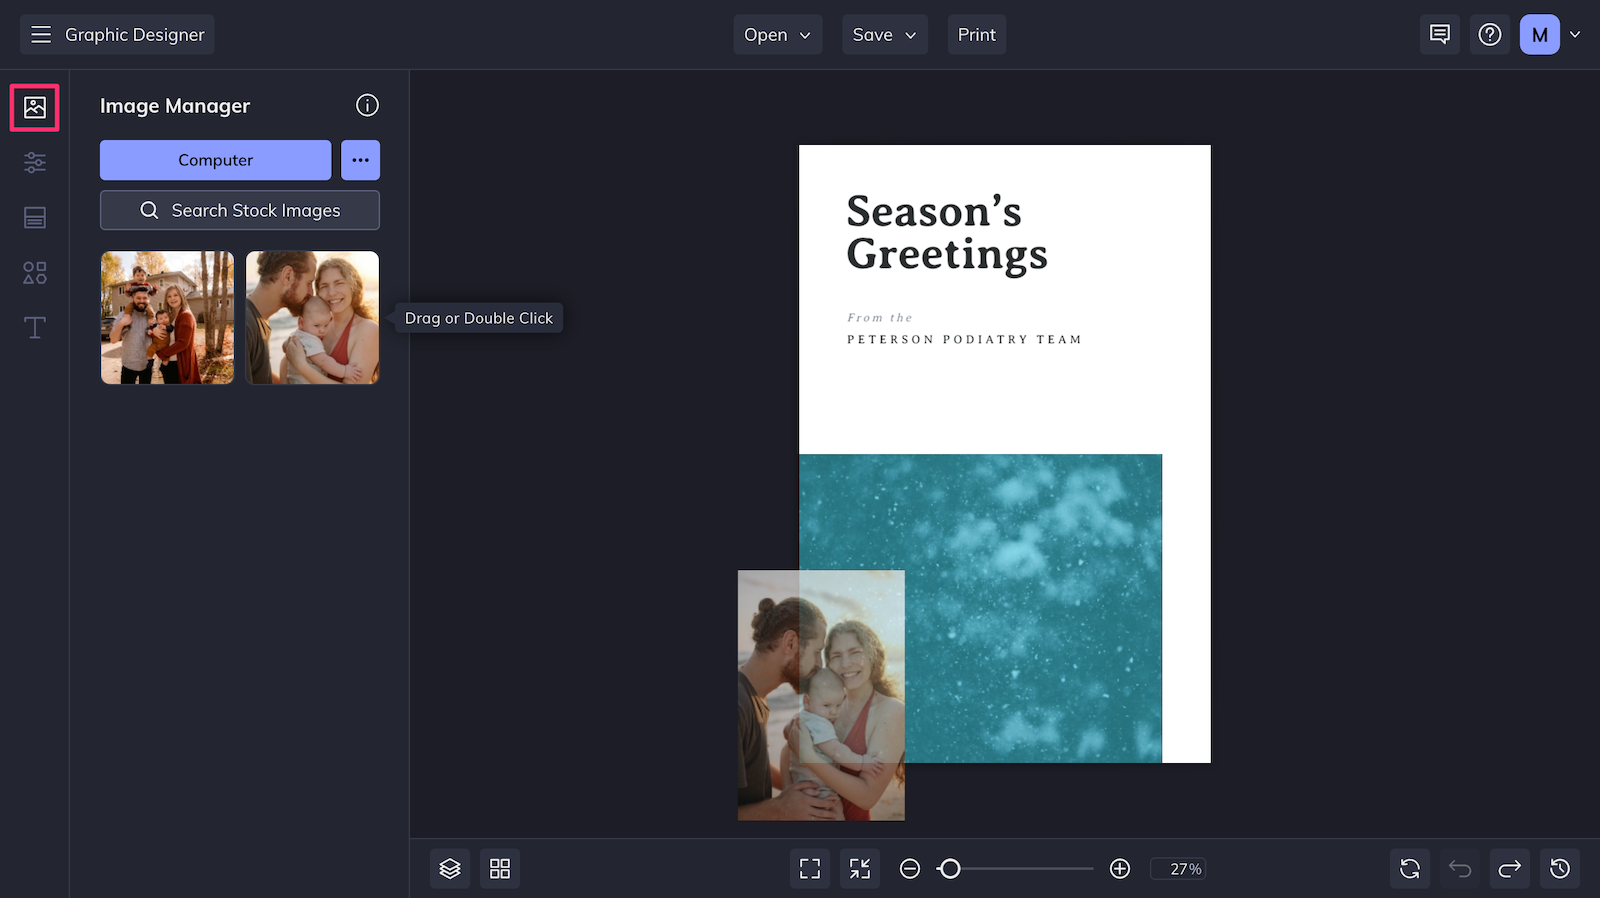This screenshot has width=1600, height=898.
Task: Open the Layers icon in bottom bar
Action: pyautogui.click(x=450, y=868)
